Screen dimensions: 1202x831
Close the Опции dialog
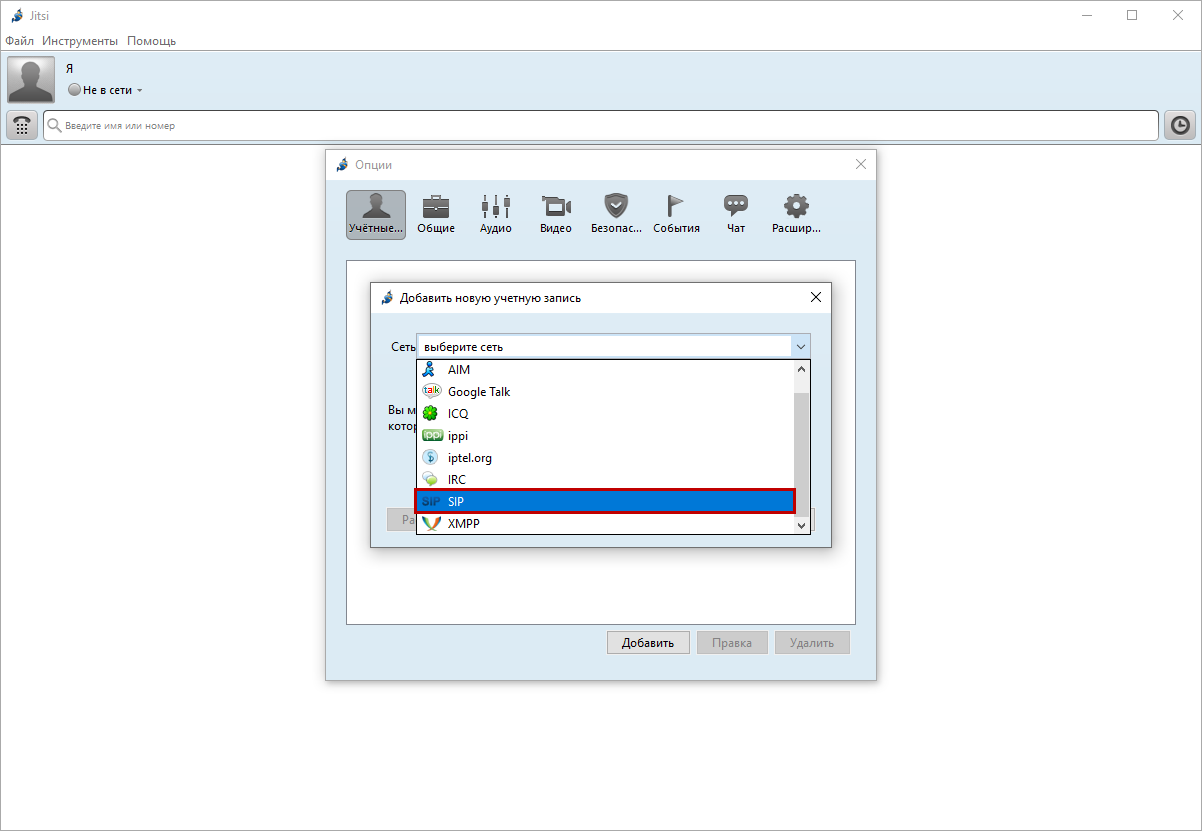[x=861, y=164]
